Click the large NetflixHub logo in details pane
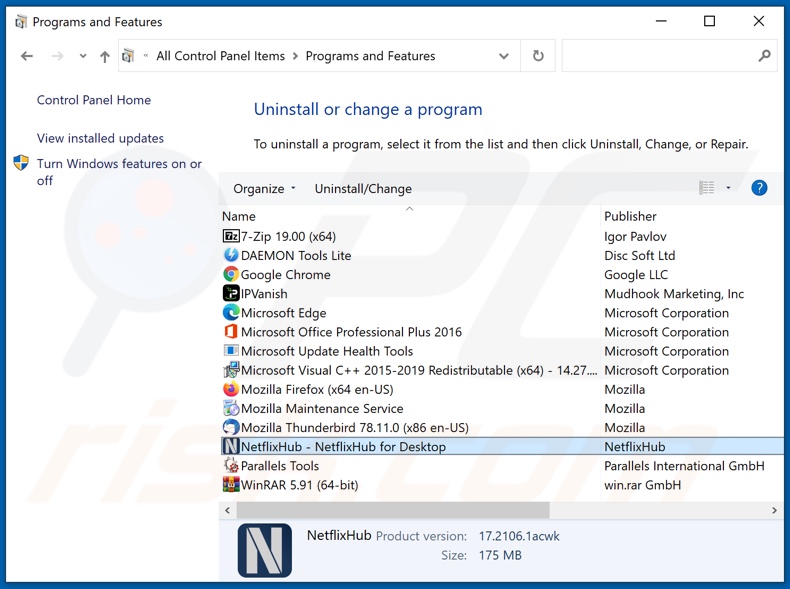The height and width of the screenshot is (589, 790). tap(265, 550)
